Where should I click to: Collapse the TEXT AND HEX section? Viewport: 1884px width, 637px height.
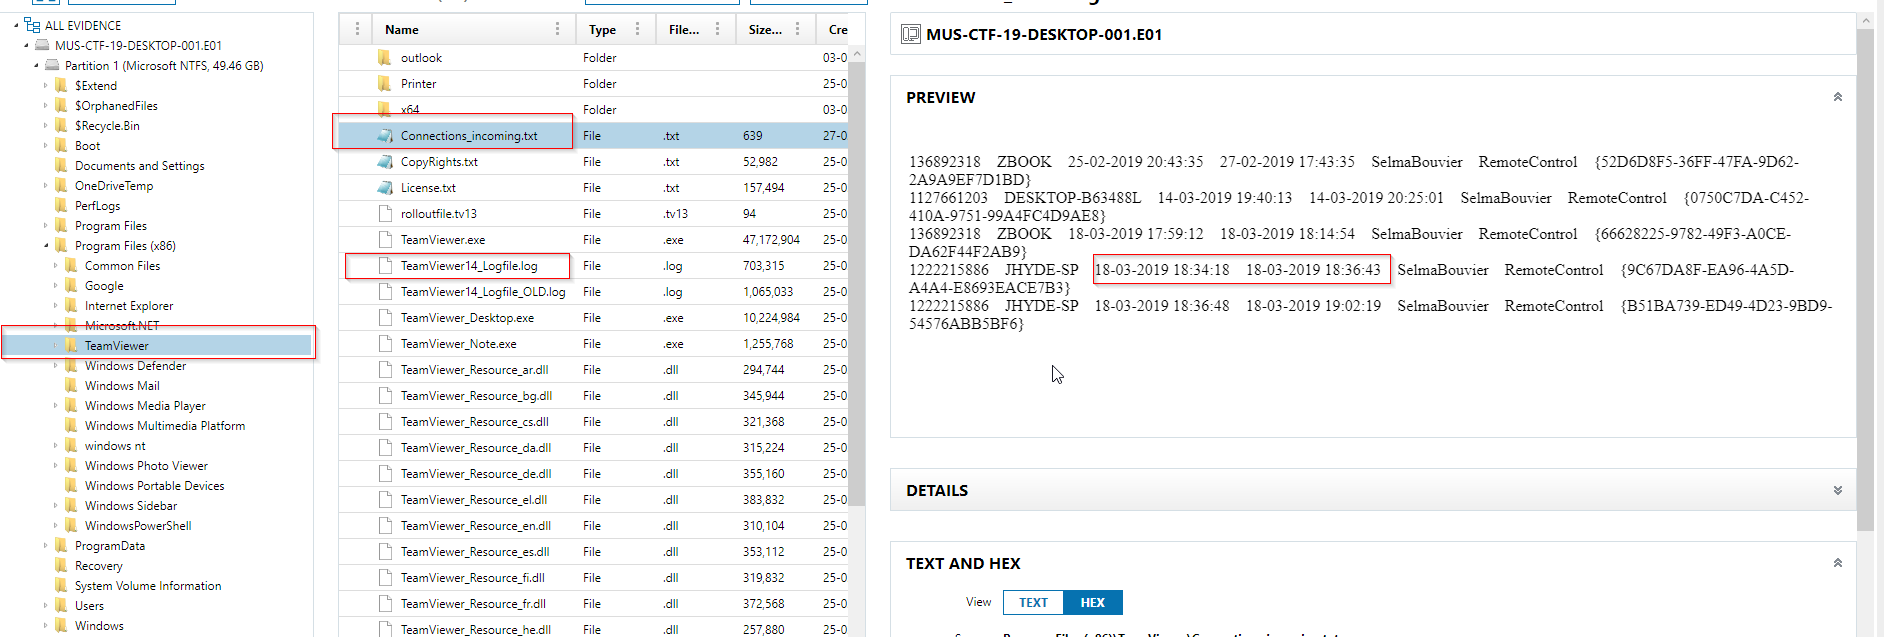[1837, 563]
